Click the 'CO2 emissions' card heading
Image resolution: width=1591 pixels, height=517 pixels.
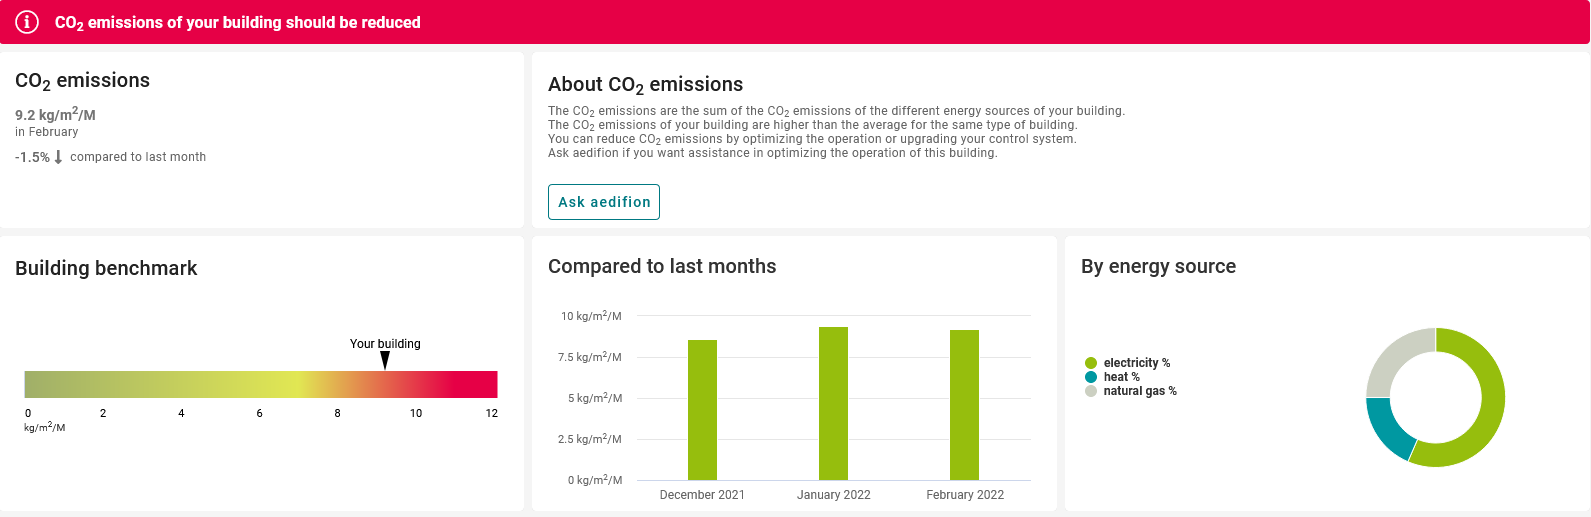[x=82, y=81]
